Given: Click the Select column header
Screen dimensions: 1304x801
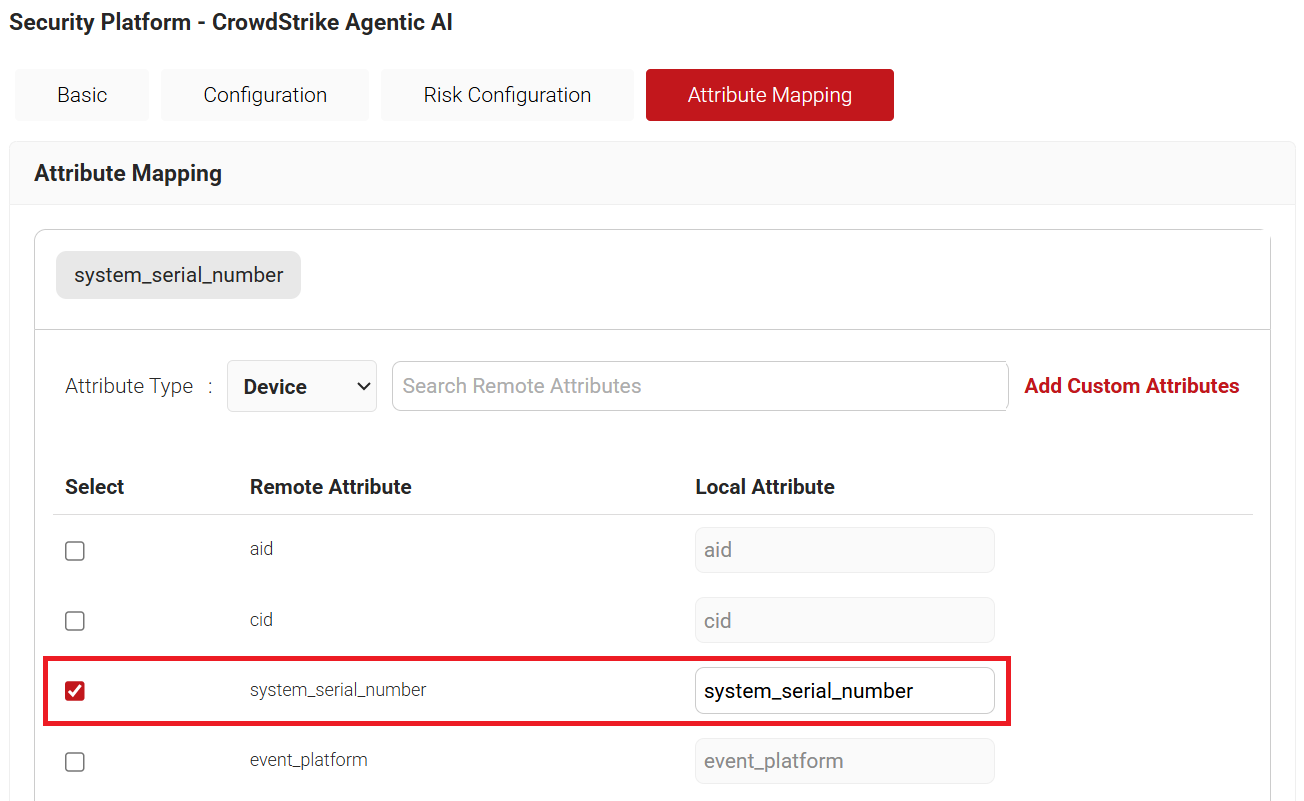Looking at the screenshot, I should click(95, 487).
